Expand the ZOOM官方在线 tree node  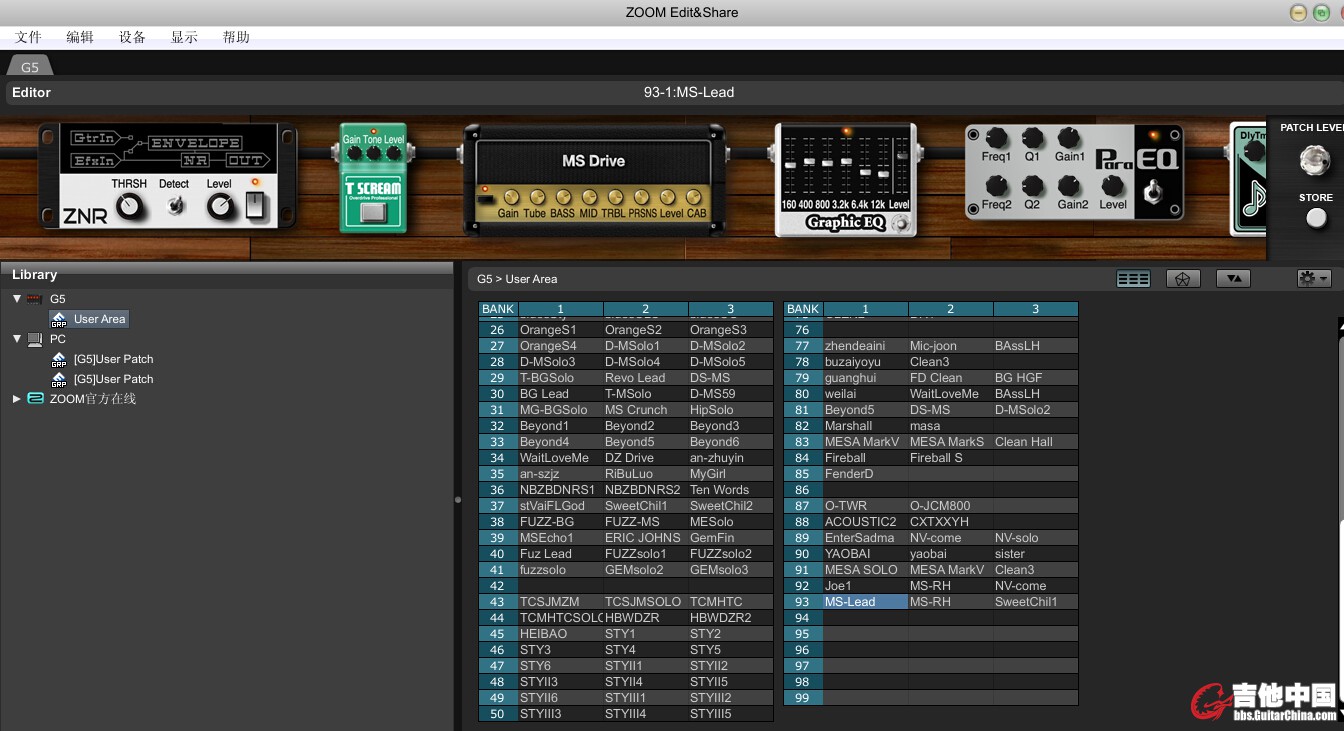[x=16, y=399]
